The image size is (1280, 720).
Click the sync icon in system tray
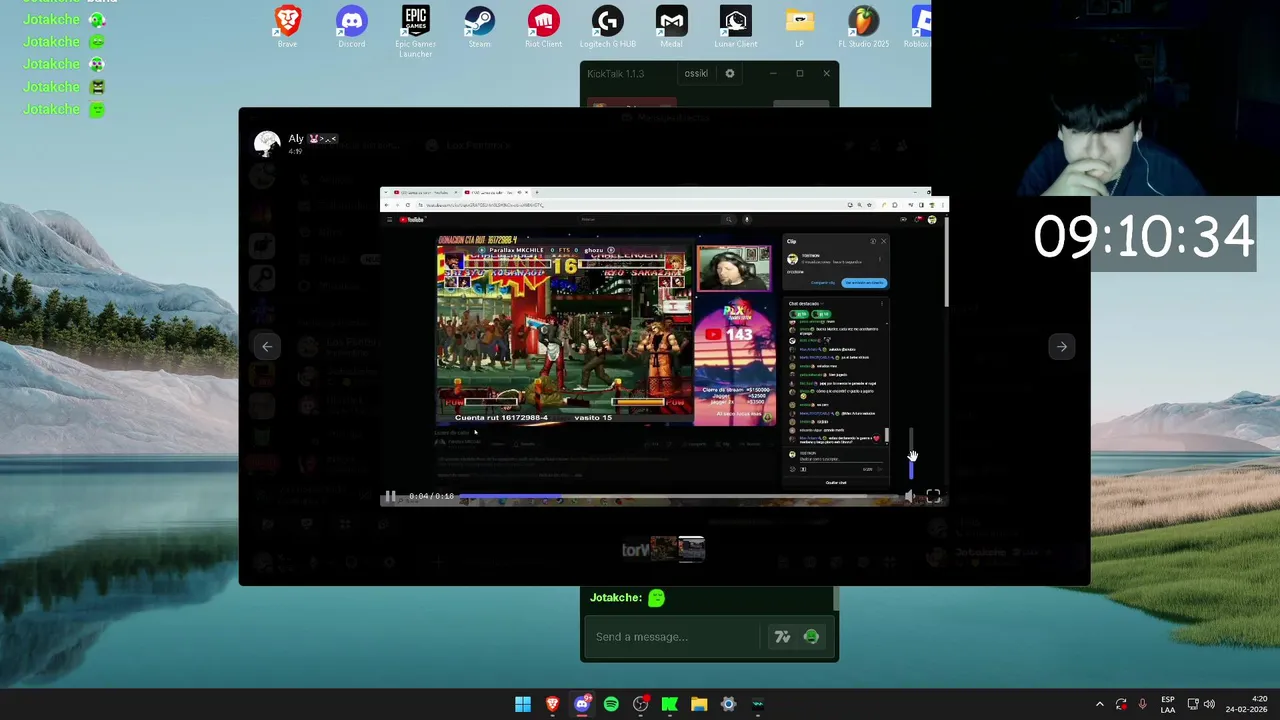coord(1121,705)
